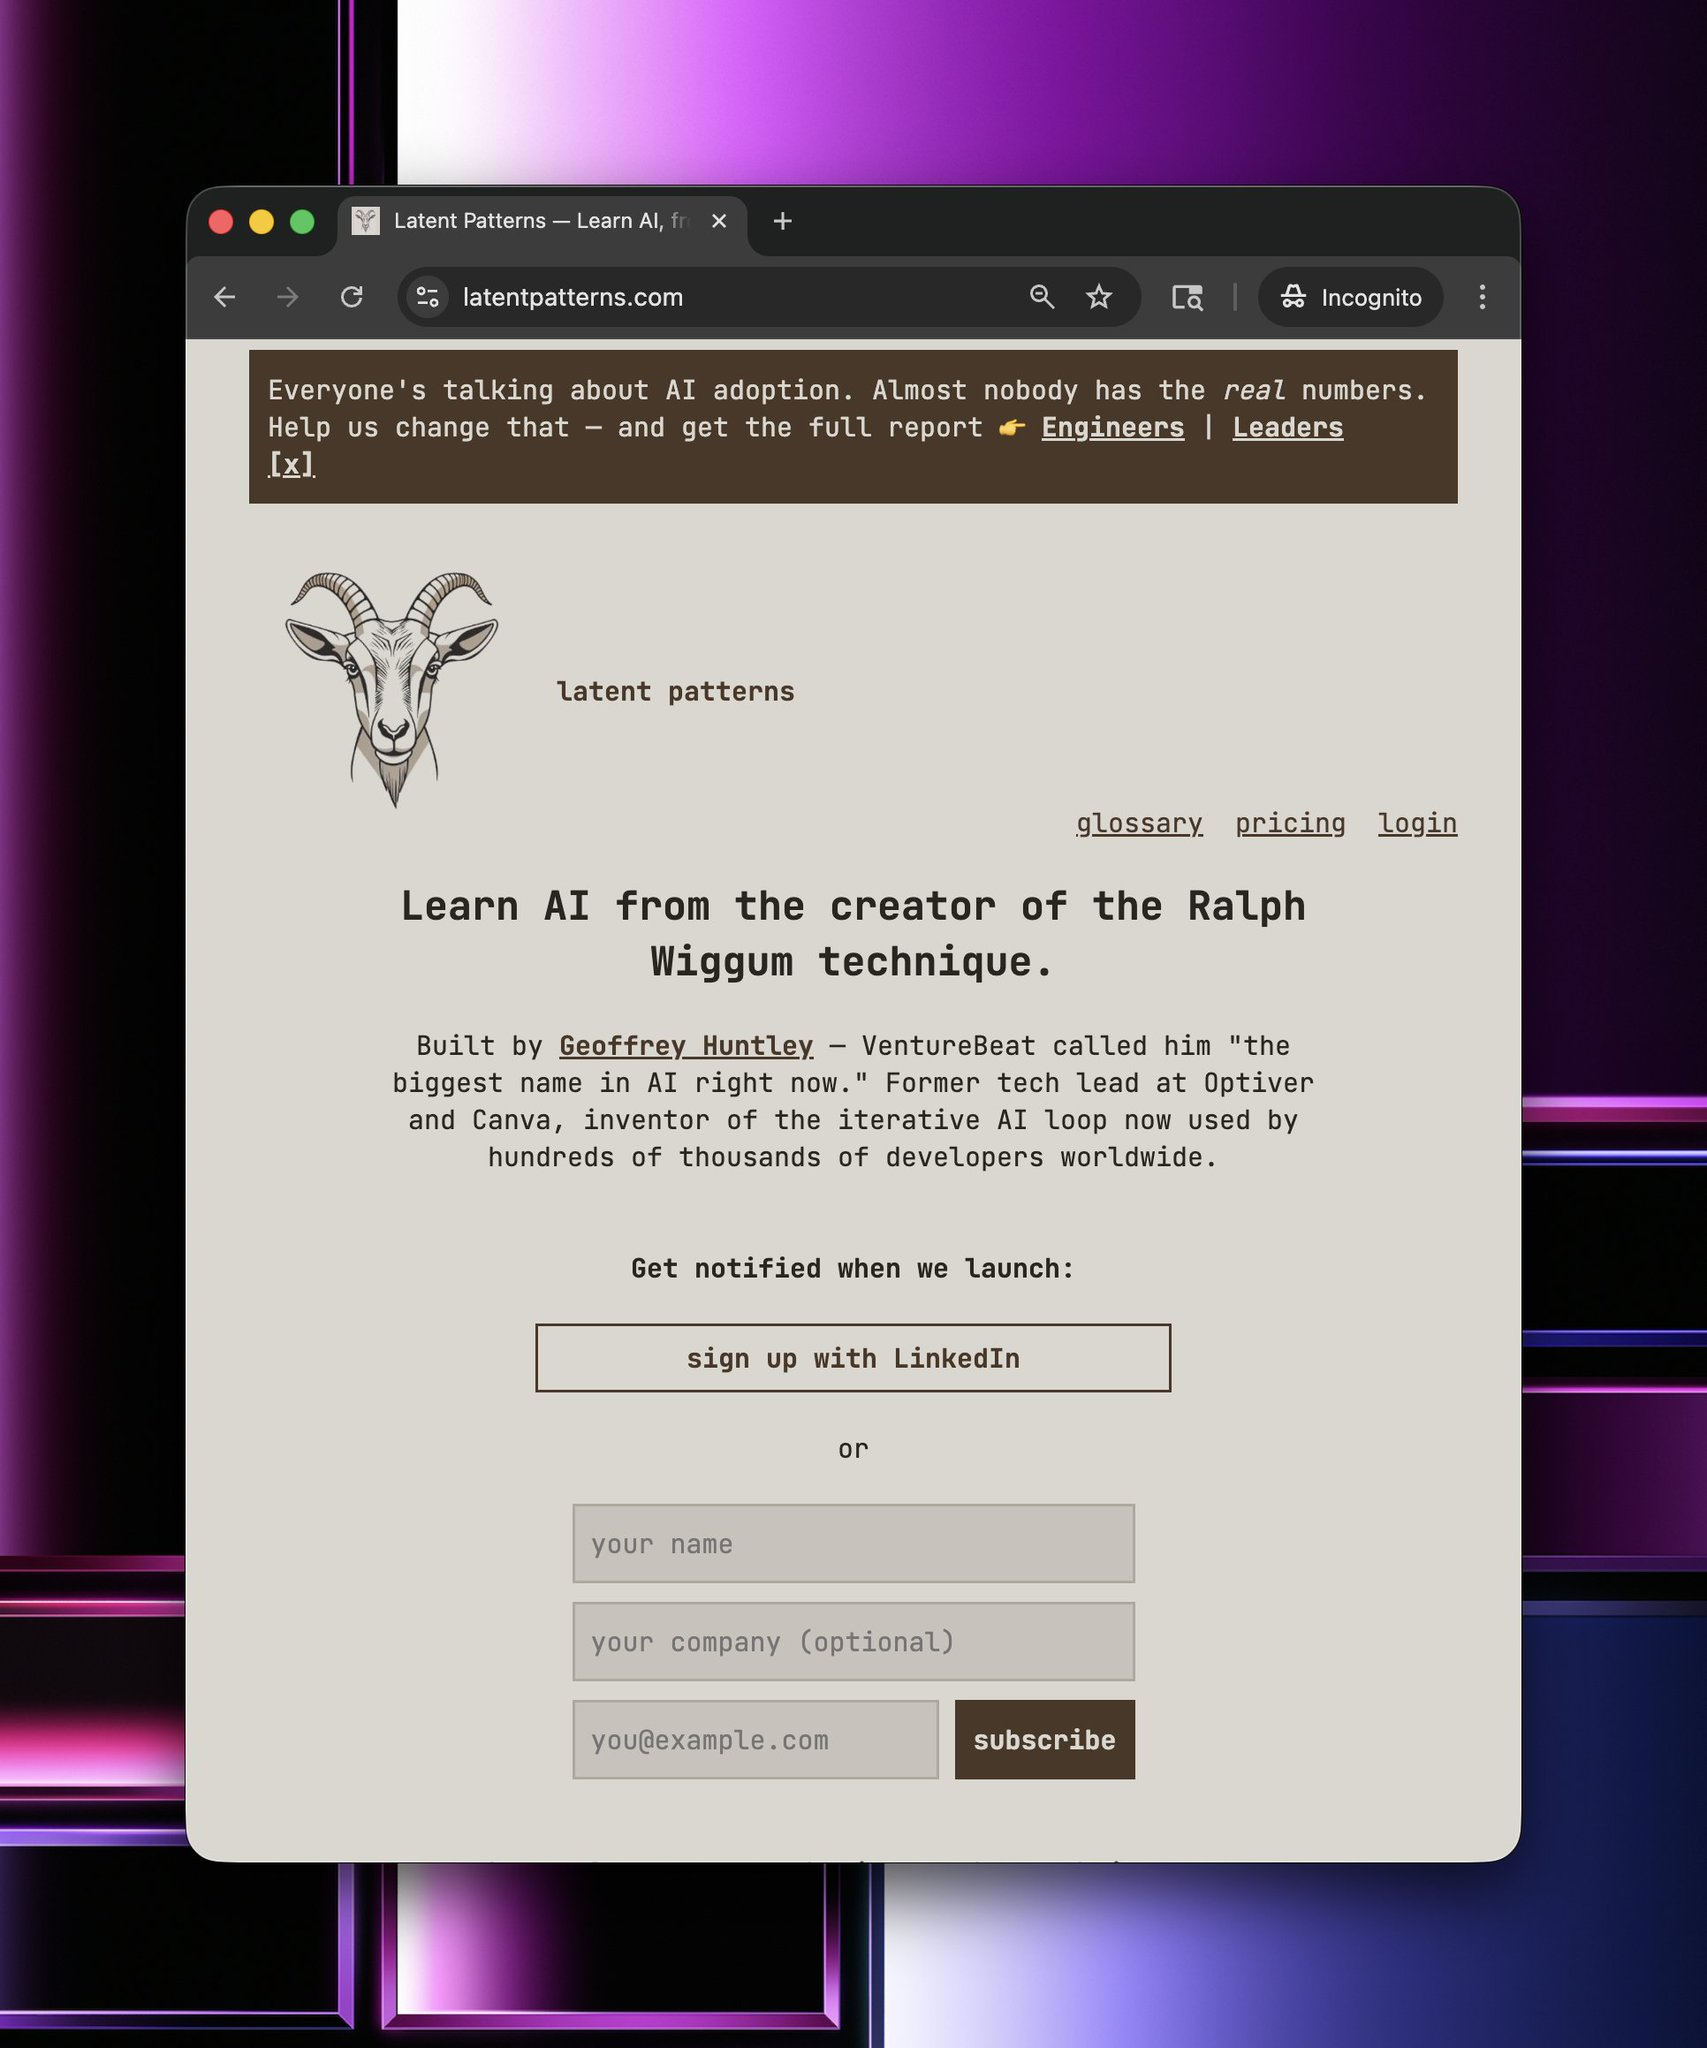Click the forward navigation arrow
The height and width of the screenshot is (2048, 1707).
(x=288, y=297)
